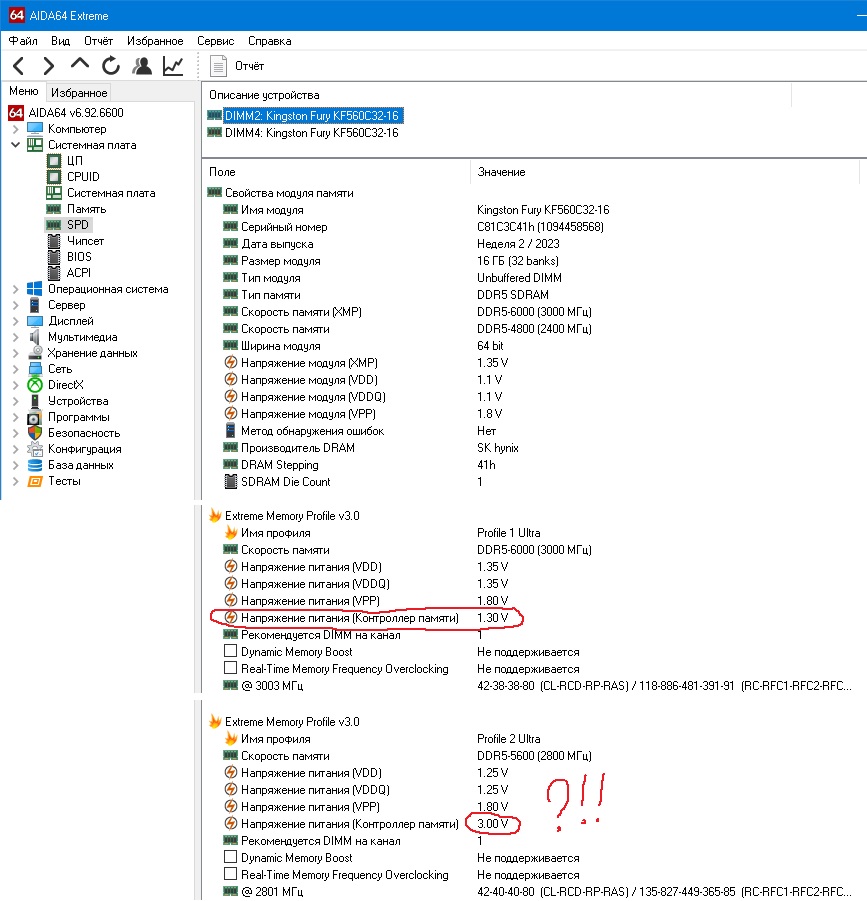Click the Мультимедиа speaker icon
This screenshot has width=867, height=901.
[x=35, y=337]
